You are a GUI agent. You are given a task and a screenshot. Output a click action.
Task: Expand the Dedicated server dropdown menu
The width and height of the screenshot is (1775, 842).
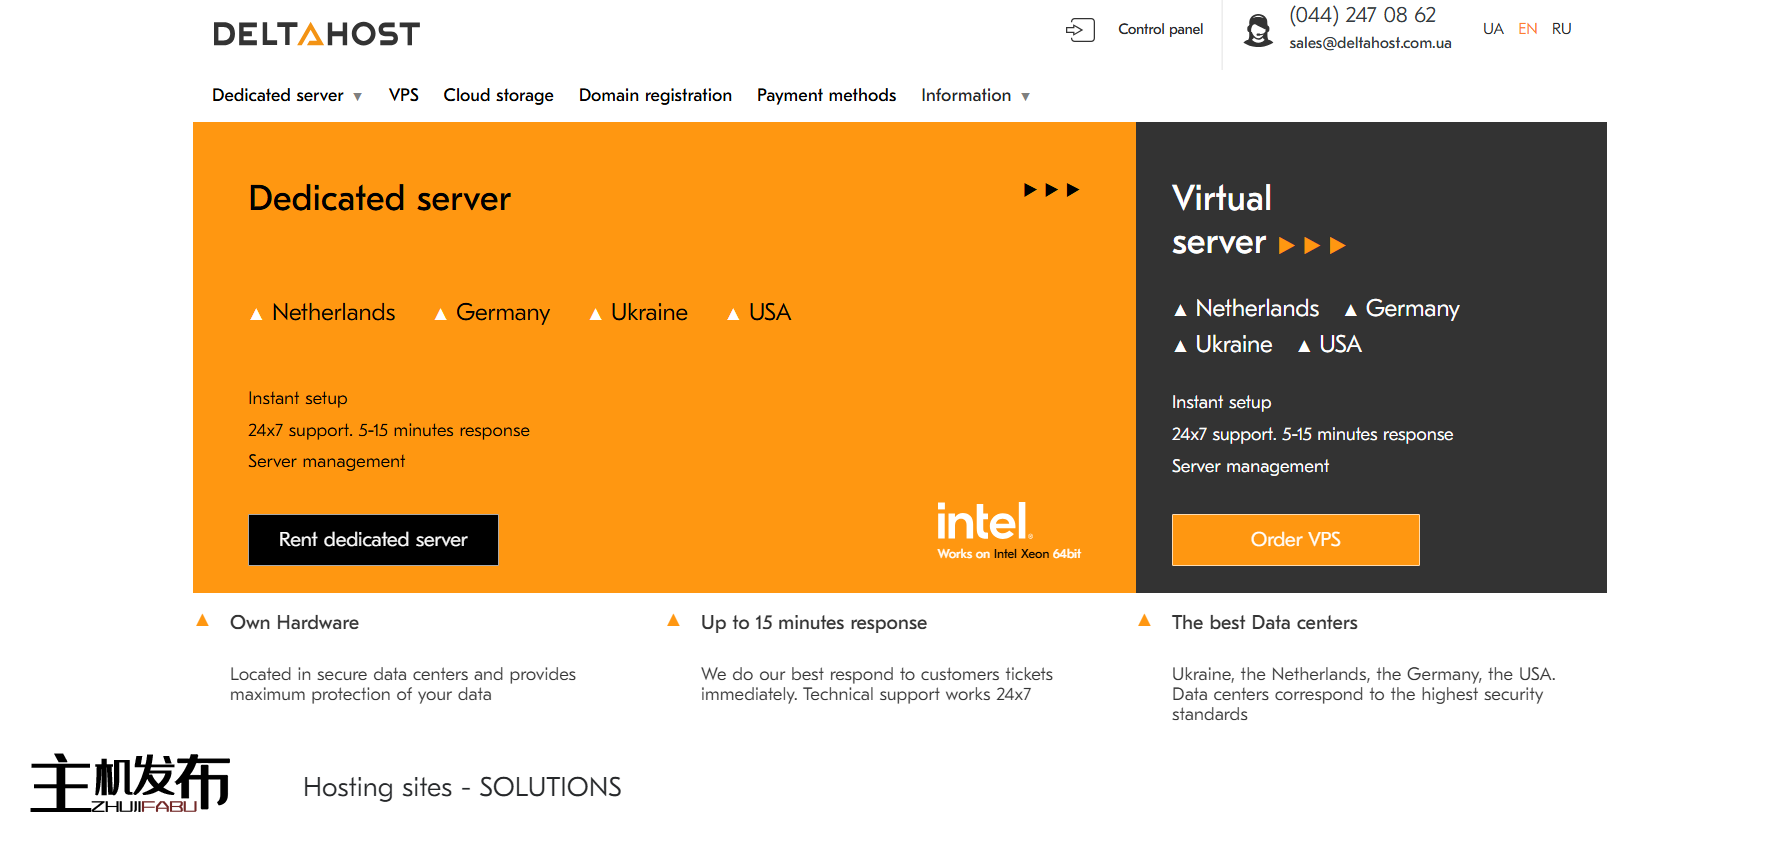click(x=286, y=96)
